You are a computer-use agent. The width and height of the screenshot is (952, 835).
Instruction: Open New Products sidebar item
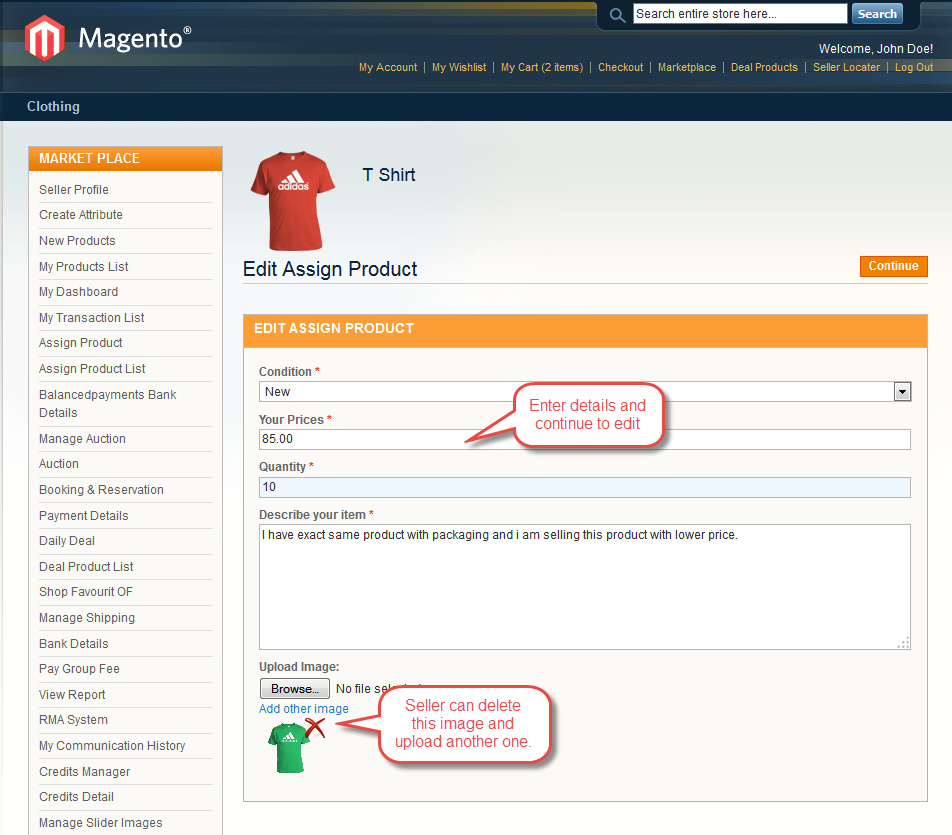(x=77, y=240)
